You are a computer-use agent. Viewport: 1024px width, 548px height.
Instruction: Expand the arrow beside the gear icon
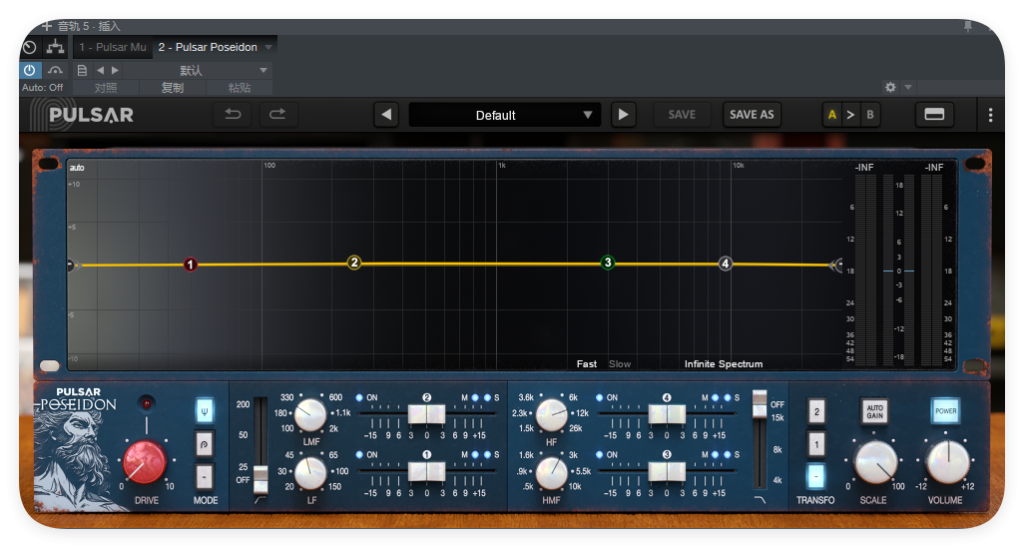pyautogui.click(x=908, y=87)
